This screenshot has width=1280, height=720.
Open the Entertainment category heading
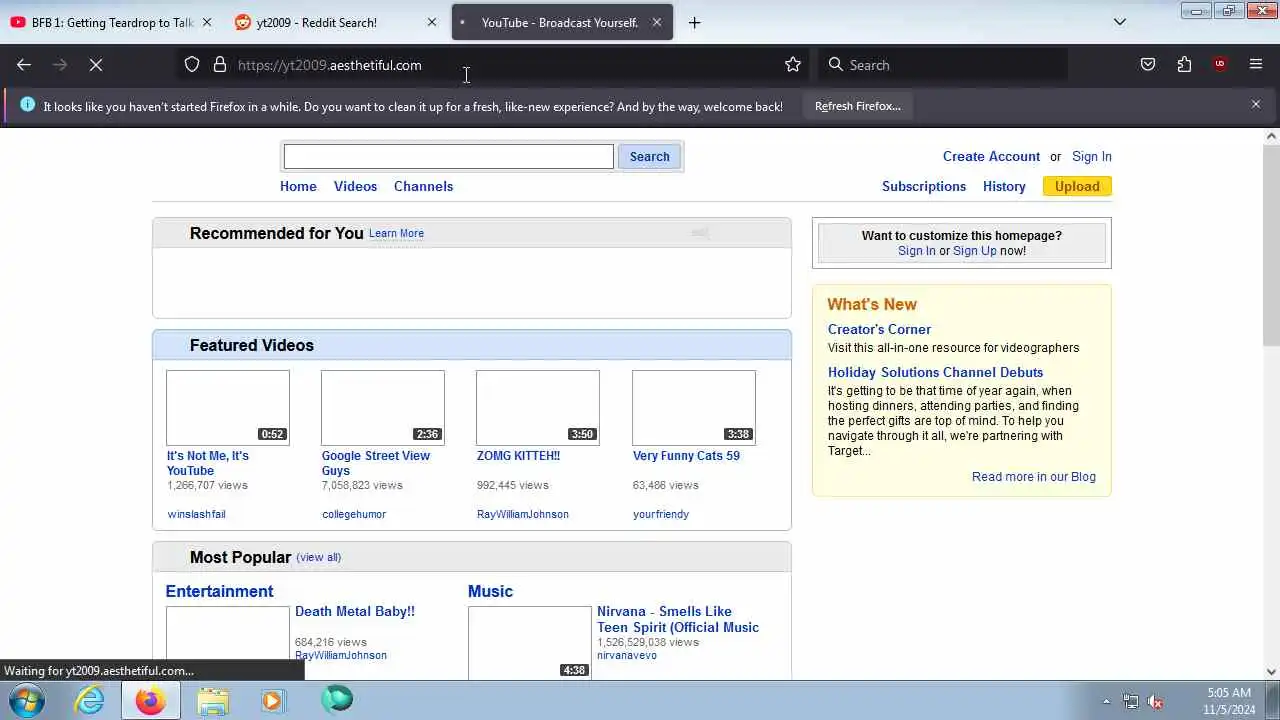coord(219,591)
